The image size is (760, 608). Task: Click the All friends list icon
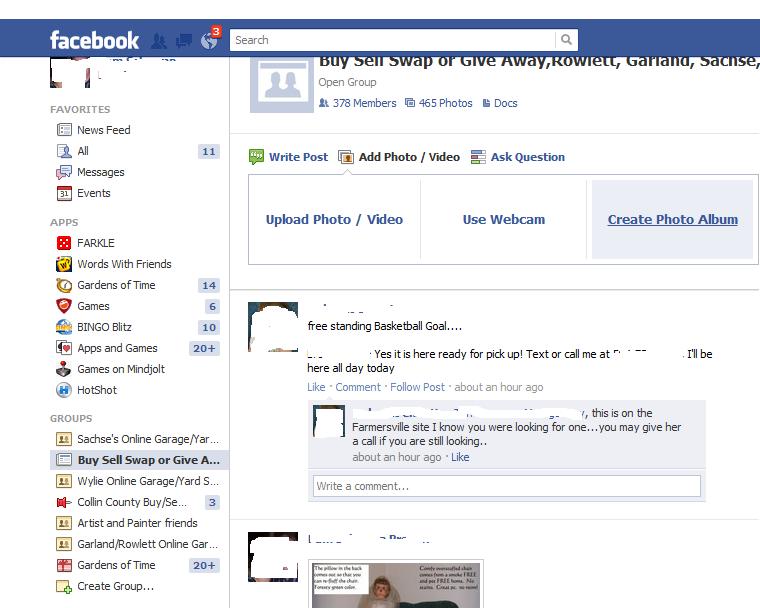pos(64,151)
